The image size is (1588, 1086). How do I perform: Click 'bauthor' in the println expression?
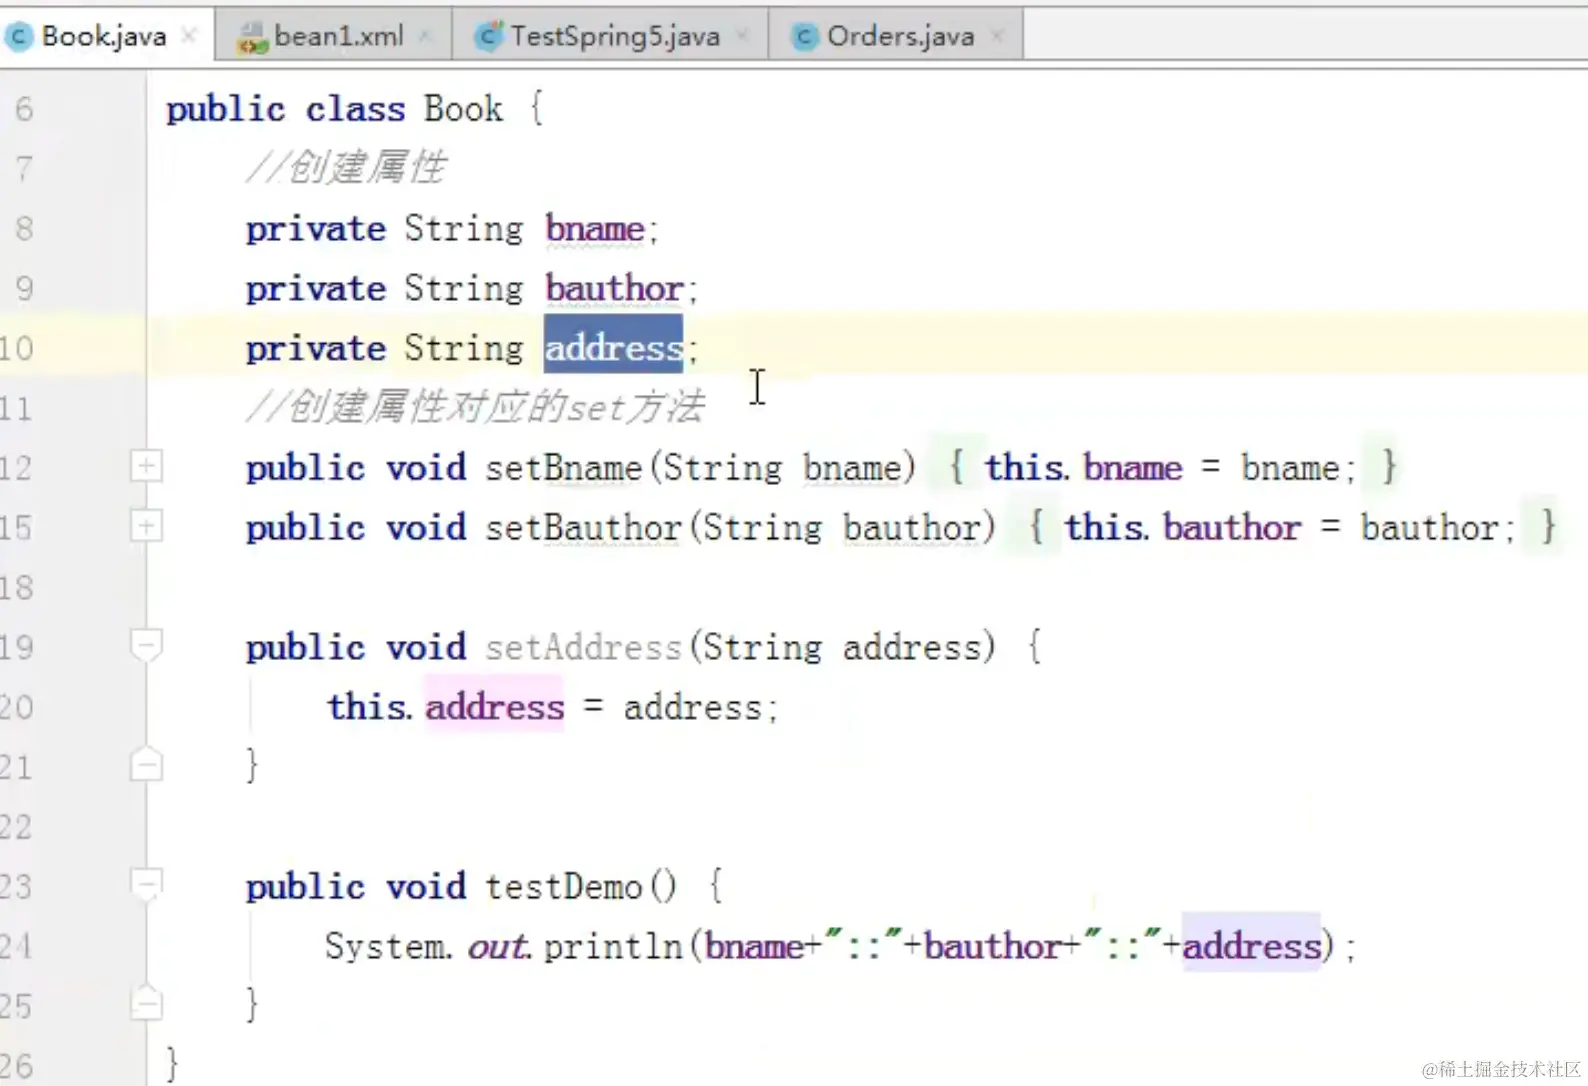click(x=991, y=946)
